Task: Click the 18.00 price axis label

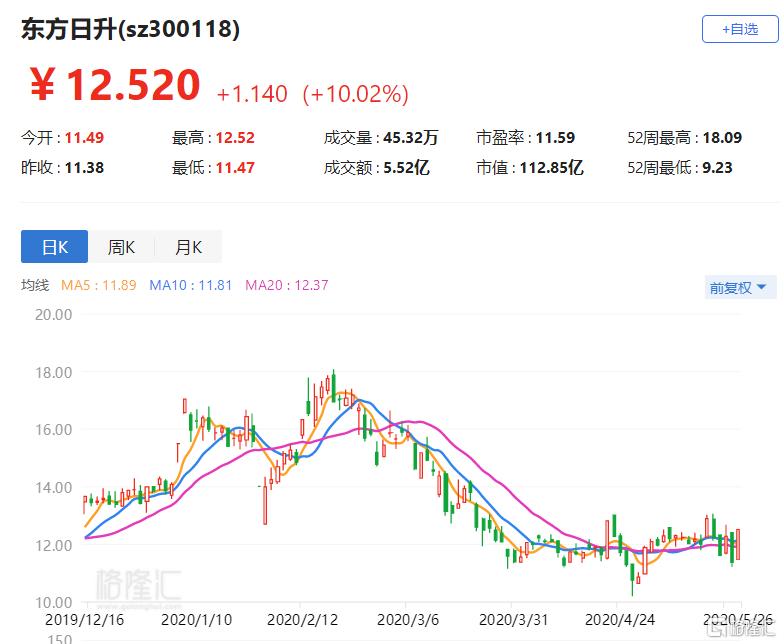Action: pos(53,373)
